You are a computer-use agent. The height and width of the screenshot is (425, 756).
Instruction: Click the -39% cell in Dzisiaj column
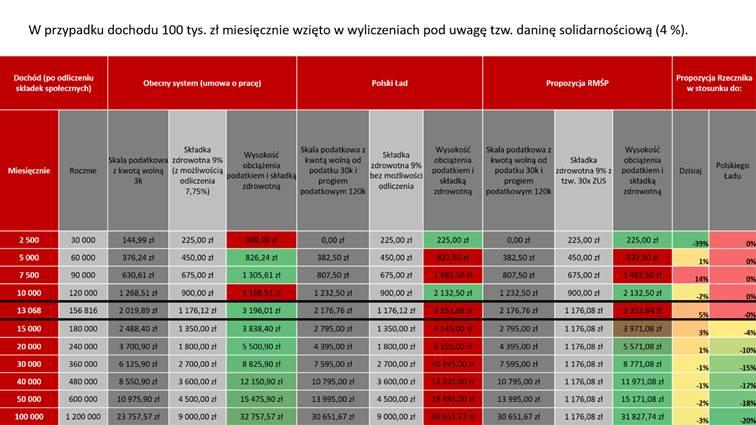690,241
